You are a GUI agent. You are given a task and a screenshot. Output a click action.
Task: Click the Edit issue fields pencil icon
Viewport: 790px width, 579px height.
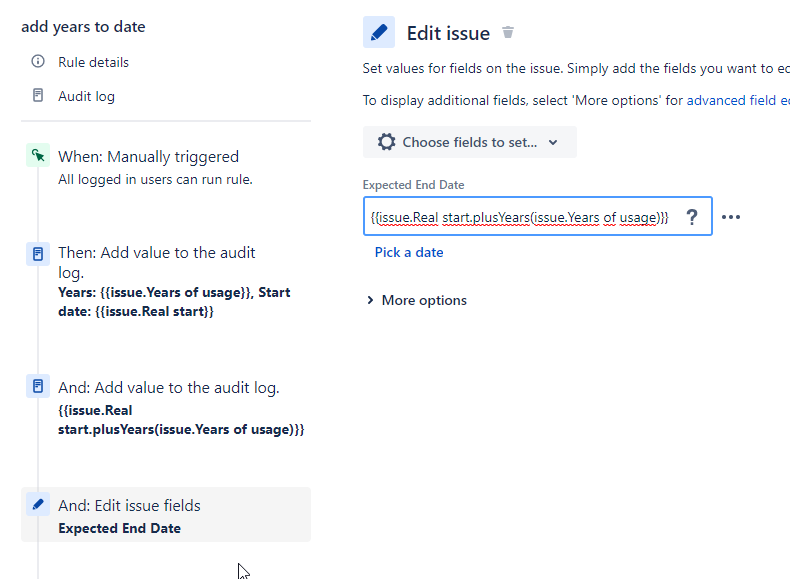coord(38,505)
